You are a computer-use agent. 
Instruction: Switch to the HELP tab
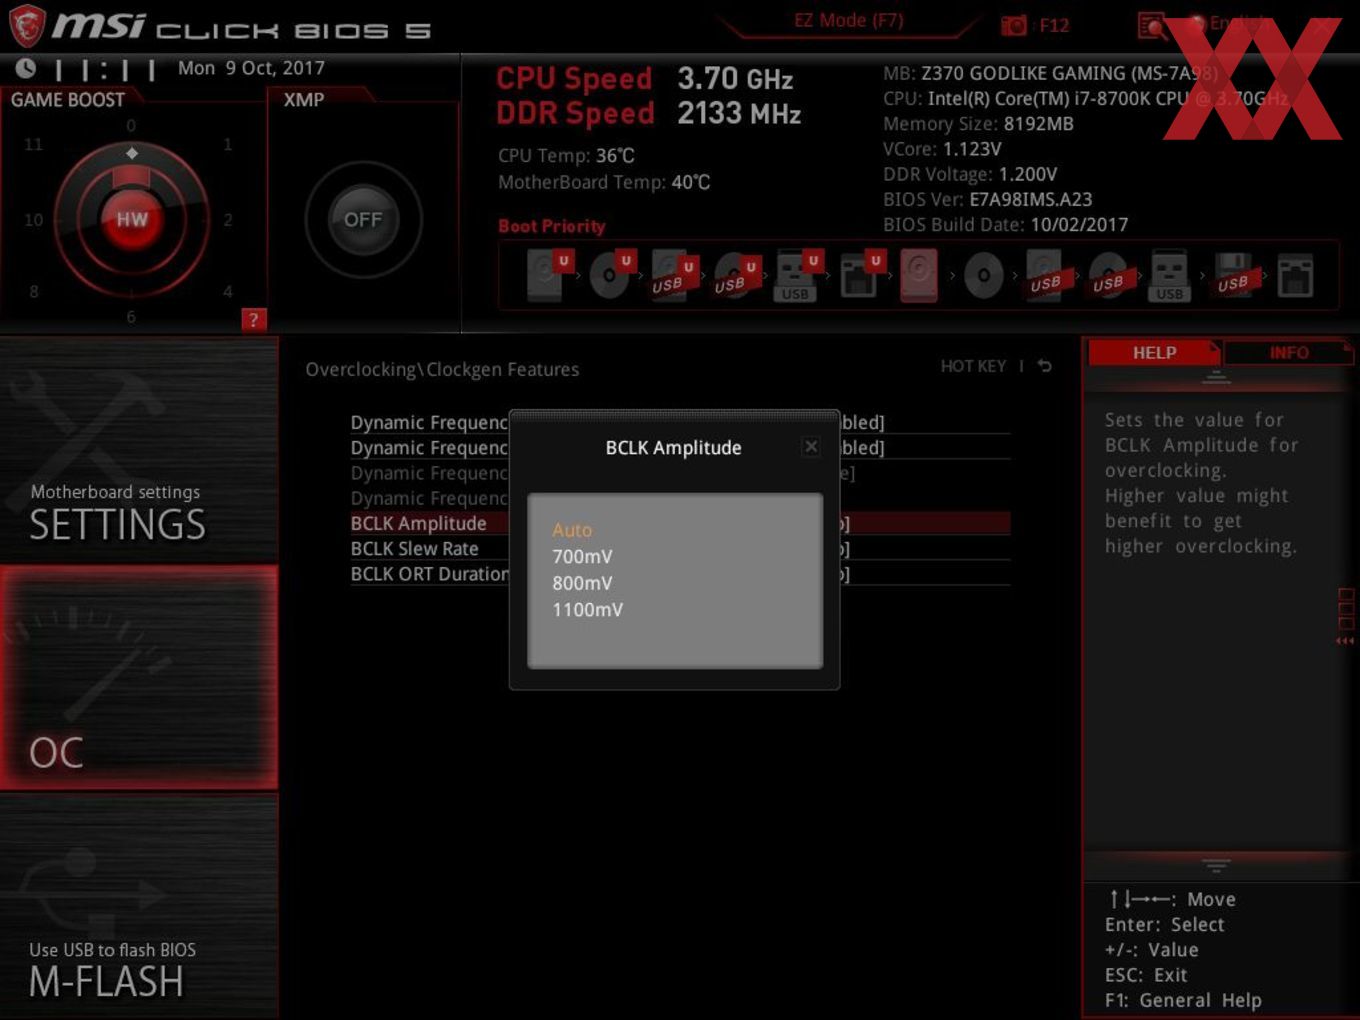tap(1154, 352)
